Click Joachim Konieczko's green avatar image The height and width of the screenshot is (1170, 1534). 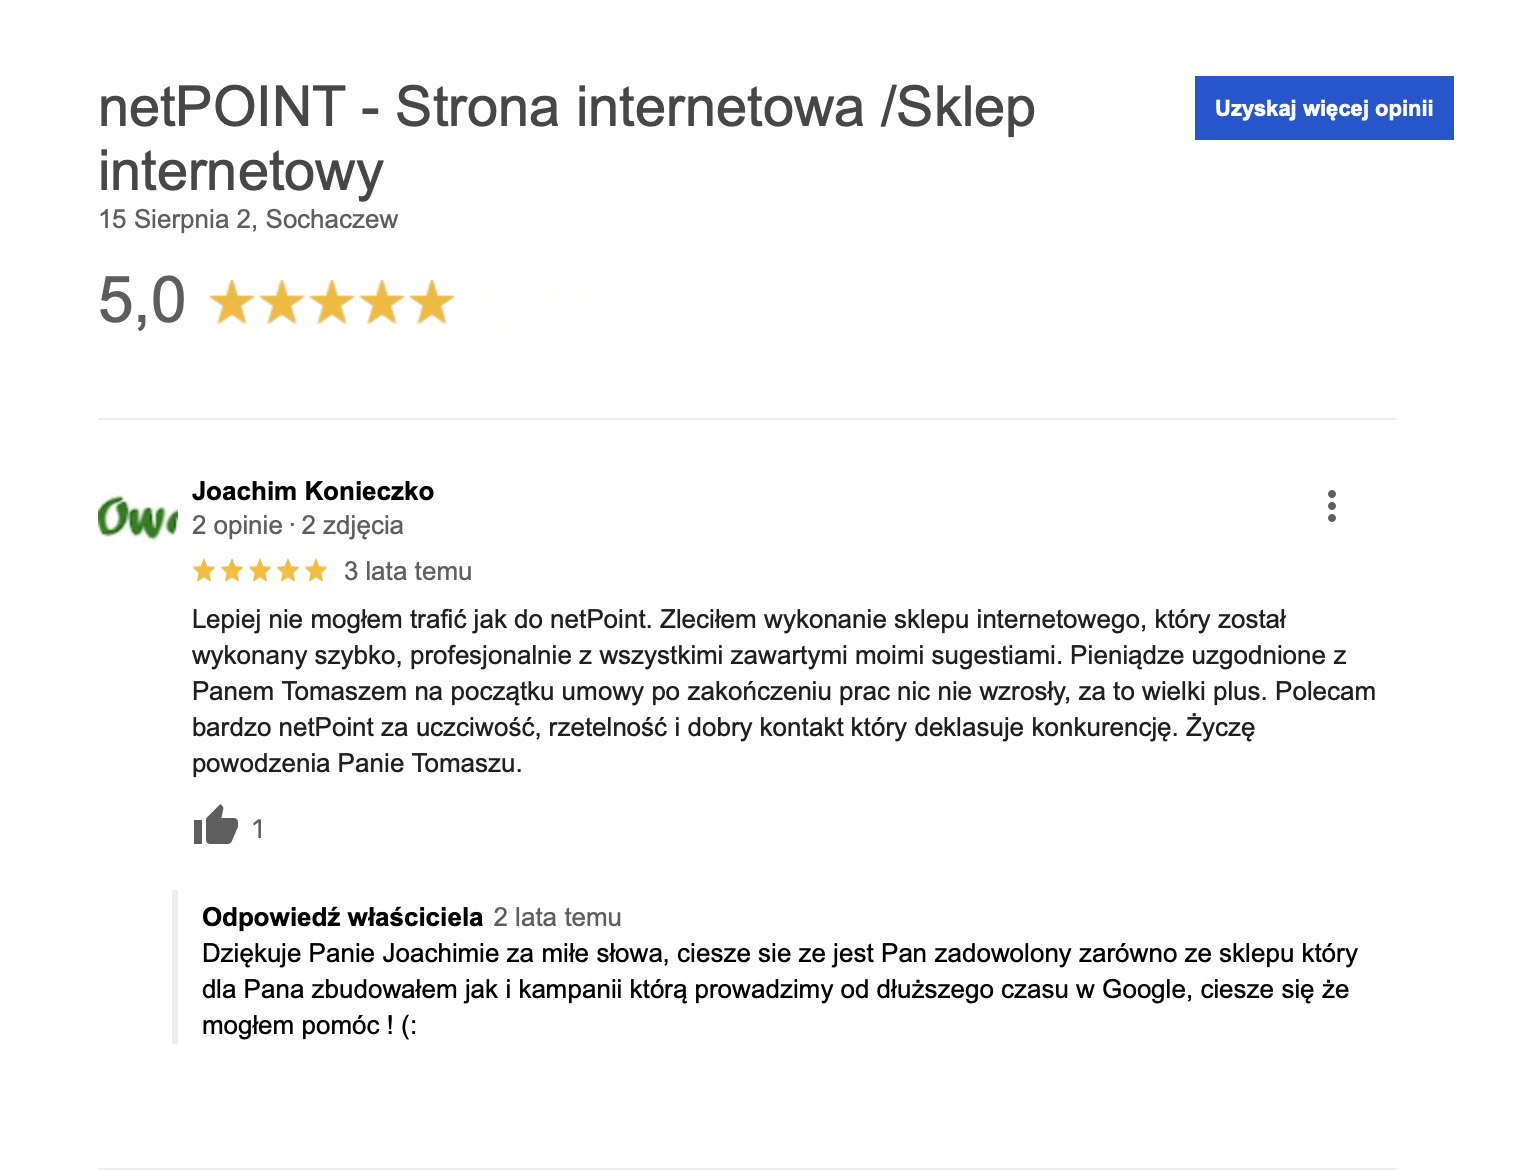(137, 517)
